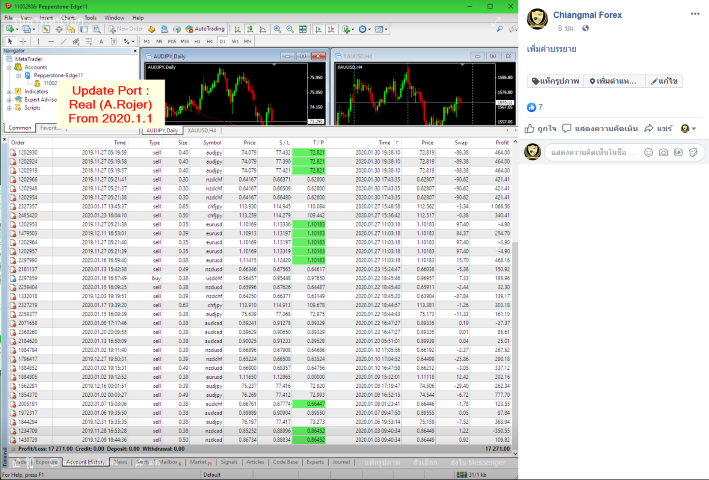Switch chart to bar chart mode
Image resolution: width=709 pixels, height=480 pixels.
coord(237,29)
